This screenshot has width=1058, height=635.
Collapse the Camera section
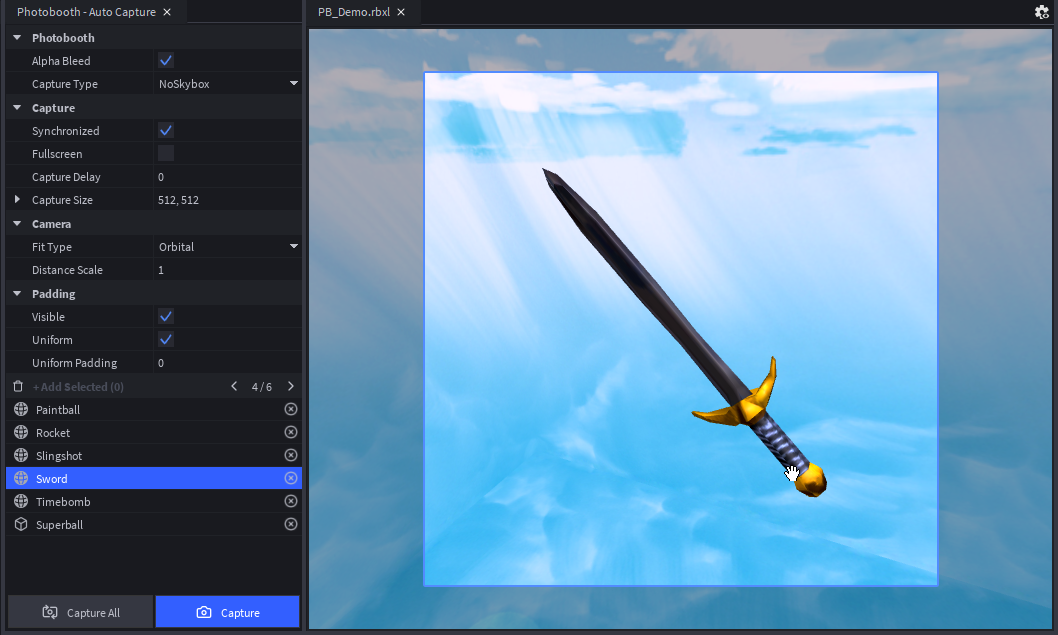(18, 224)
